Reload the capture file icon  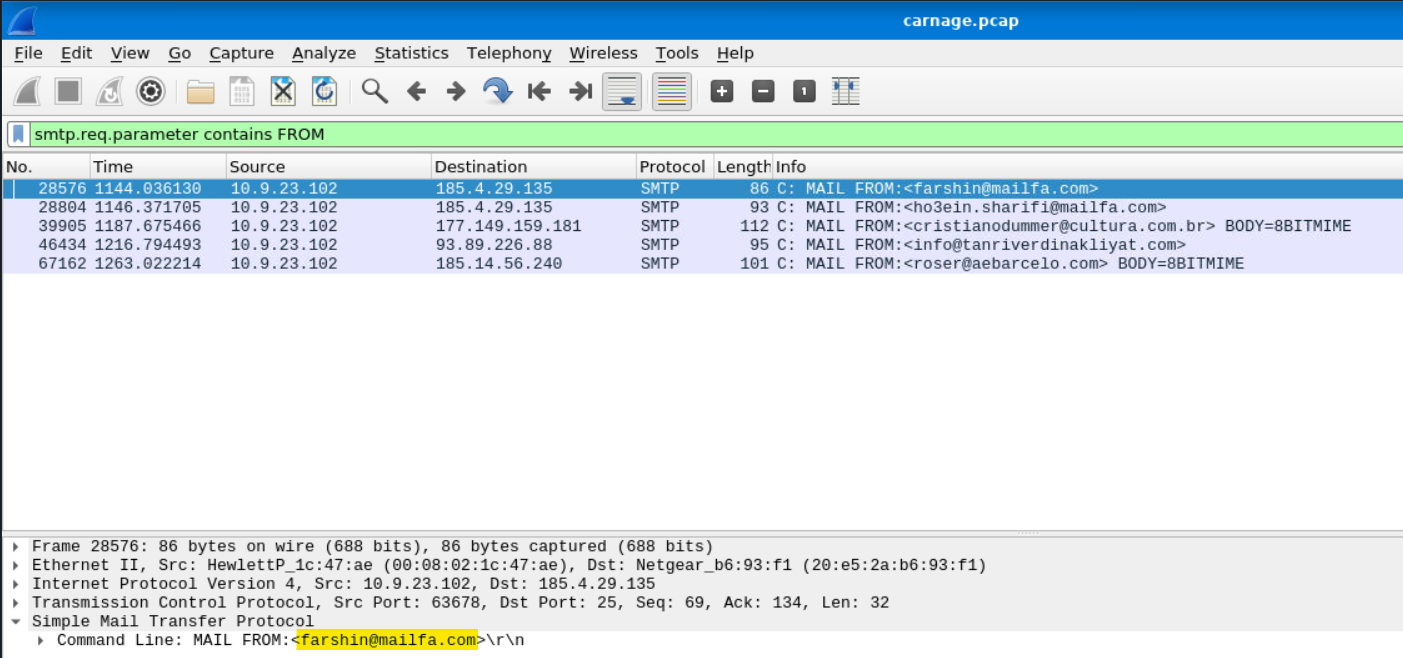(325, 92)
